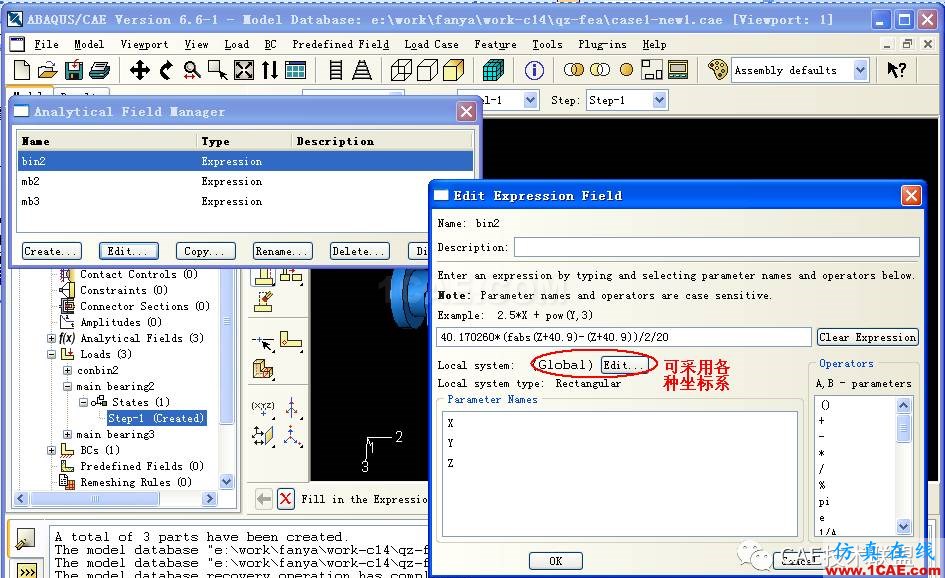Click the Create Datum Point tool
Screen dimensions: 945x578
coord(263,408)
